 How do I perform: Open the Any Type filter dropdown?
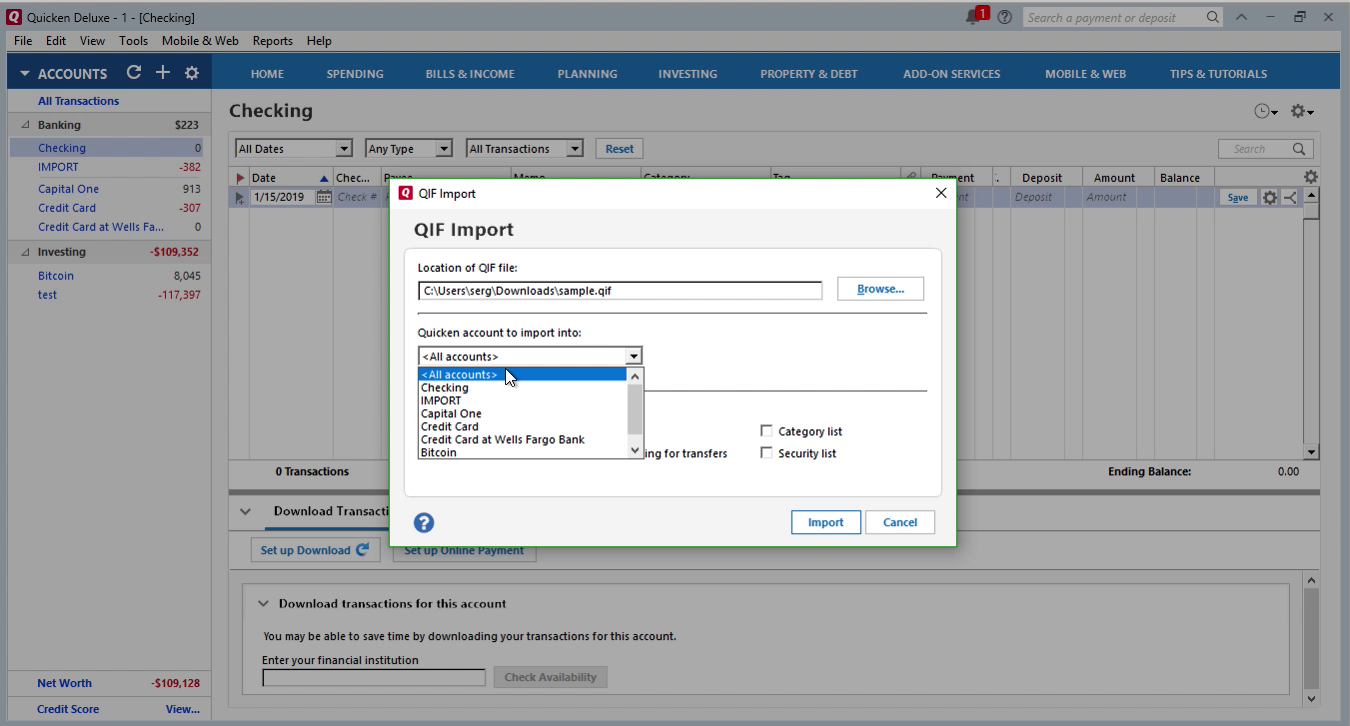pyautogui.click(x=409, y=149)
